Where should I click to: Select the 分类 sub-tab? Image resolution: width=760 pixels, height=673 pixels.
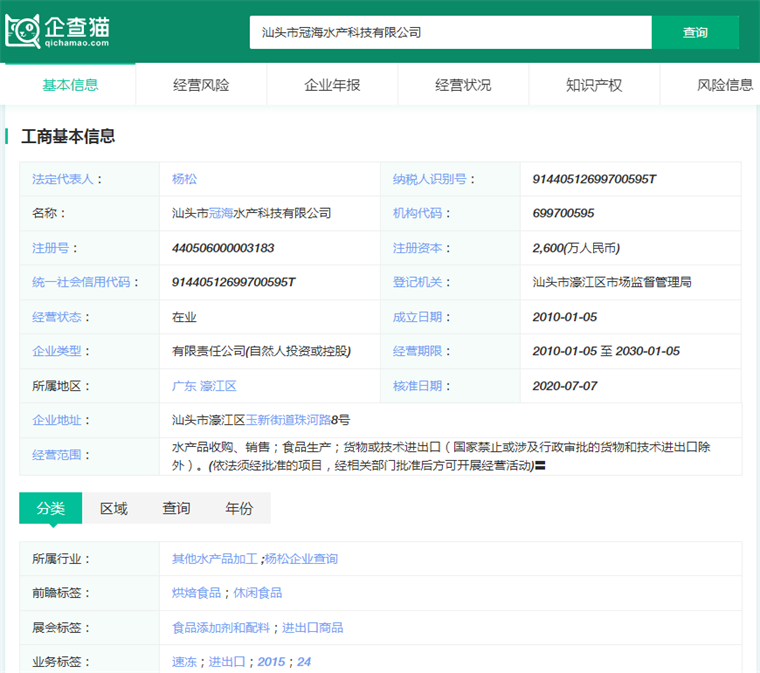click(50, 508)
